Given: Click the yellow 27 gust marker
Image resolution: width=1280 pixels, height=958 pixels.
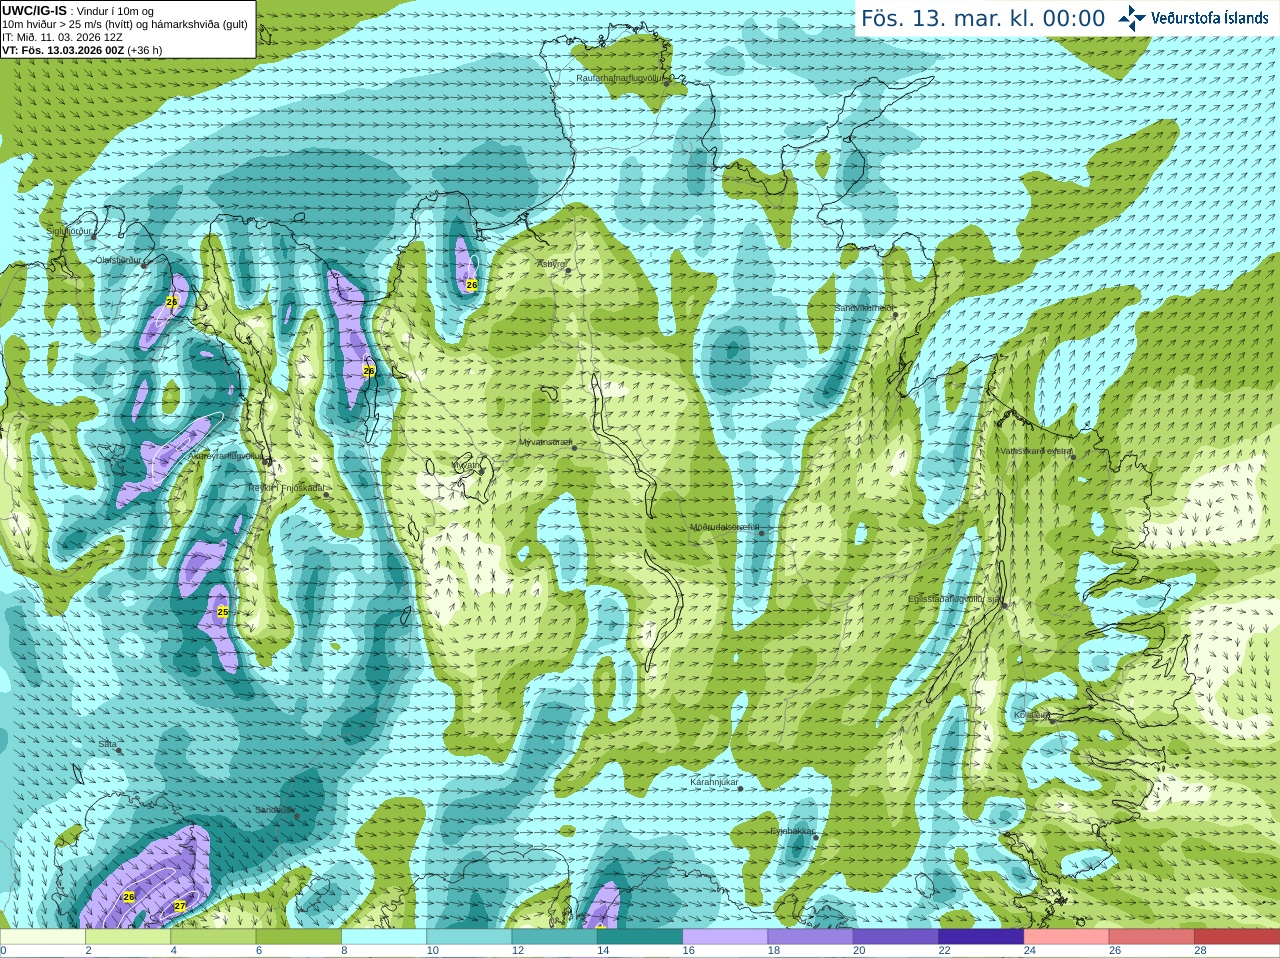Looking at the screenshot, I should click(180, 906).
